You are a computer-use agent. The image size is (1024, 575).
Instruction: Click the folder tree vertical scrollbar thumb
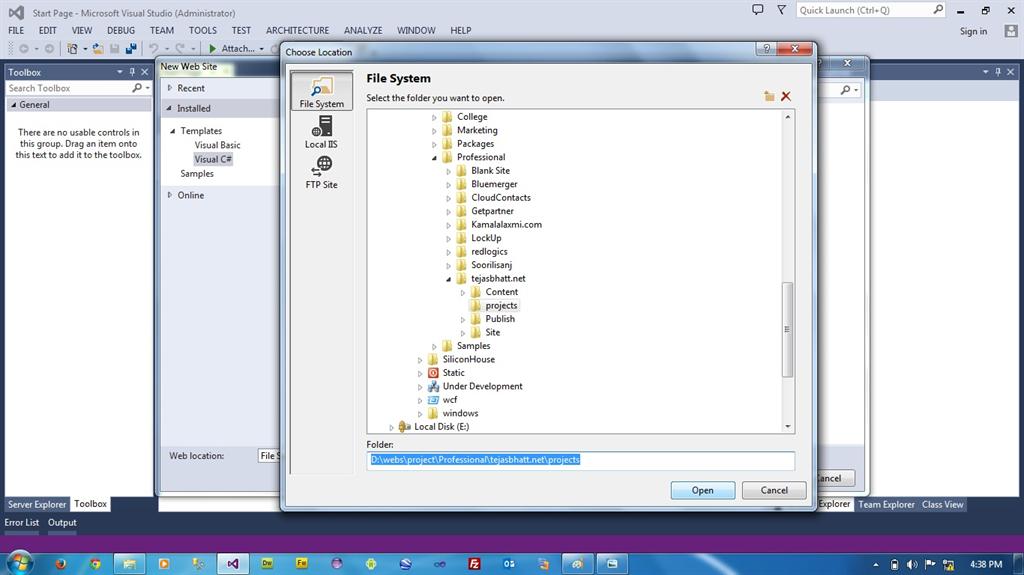[787, 329]
